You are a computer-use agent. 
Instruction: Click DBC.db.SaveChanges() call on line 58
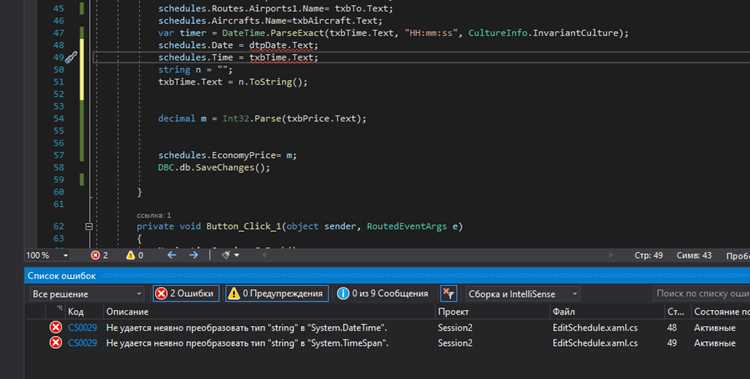[x=214, y=168]
